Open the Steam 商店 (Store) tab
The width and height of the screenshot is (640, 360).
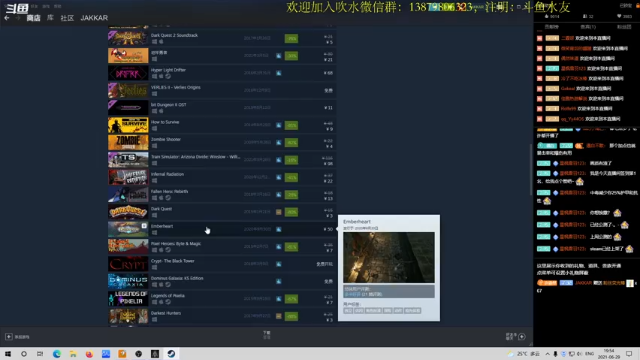tap(33, 18)
